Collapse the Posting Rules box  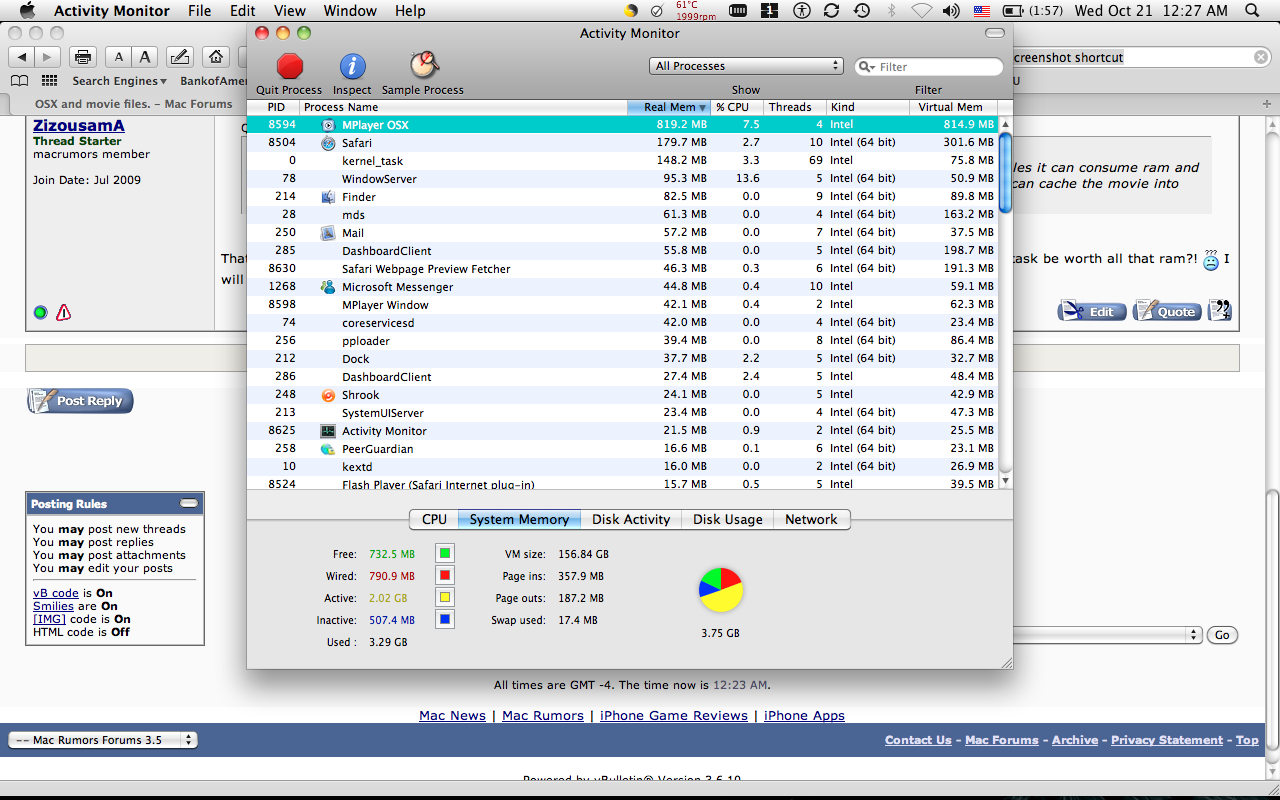coord(188,503)
